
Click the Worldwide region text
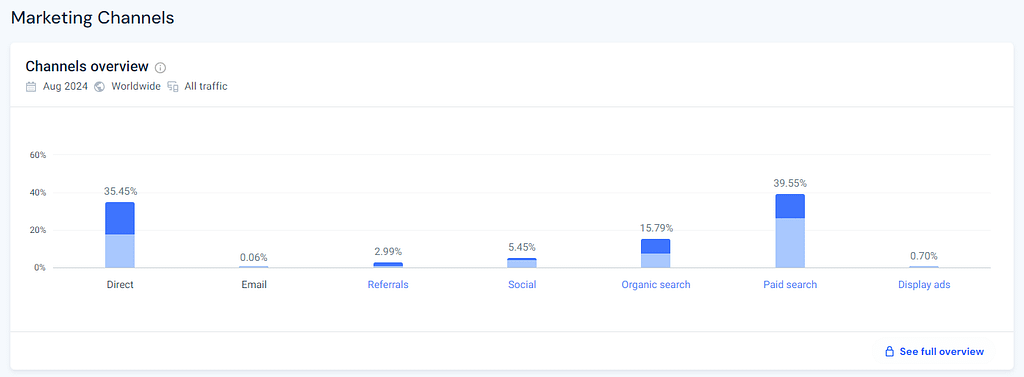[x=136, y=86]
